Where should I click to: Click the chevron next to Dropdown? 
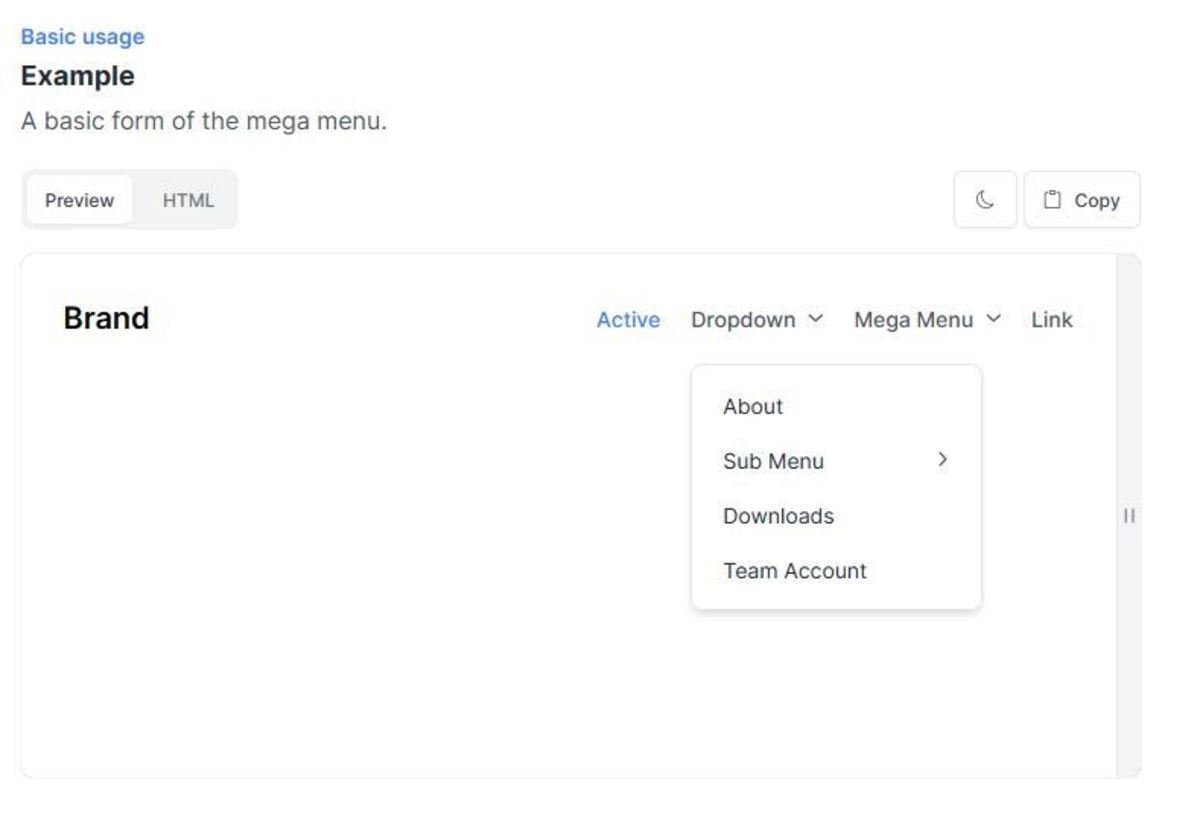814,320
